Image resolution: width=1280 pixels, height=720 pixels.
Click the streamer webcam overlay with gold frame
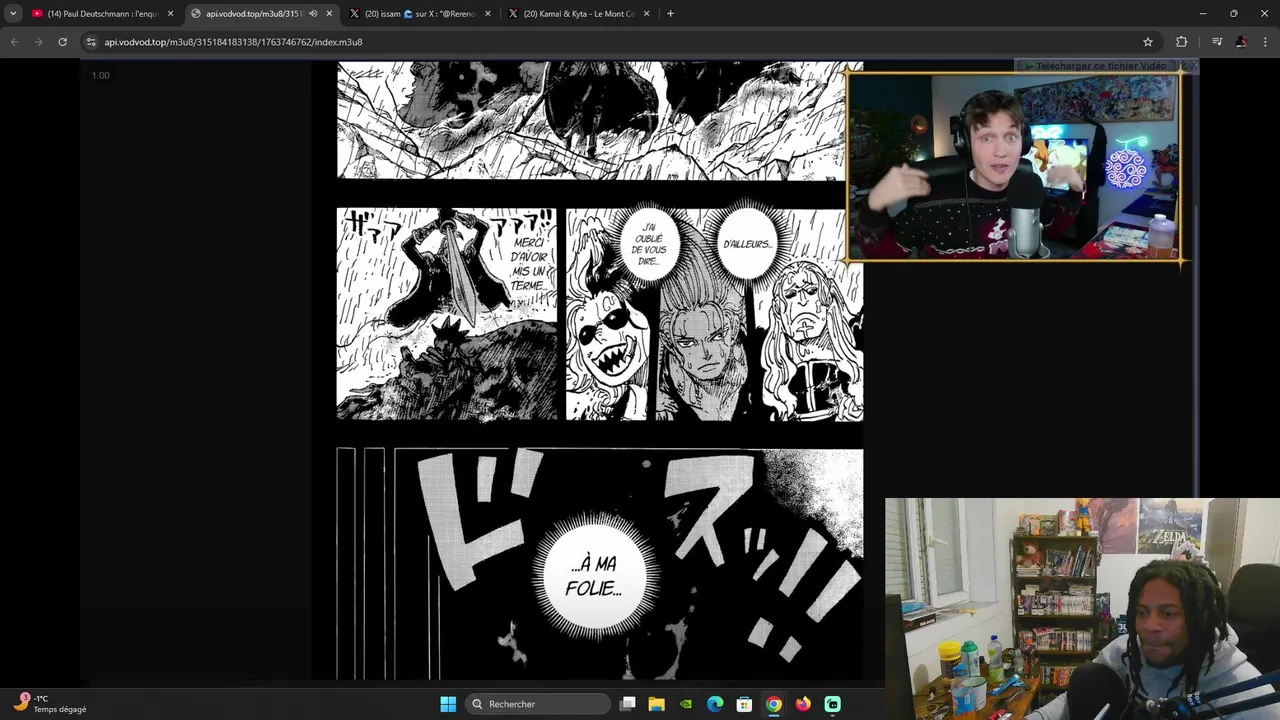1014,167
